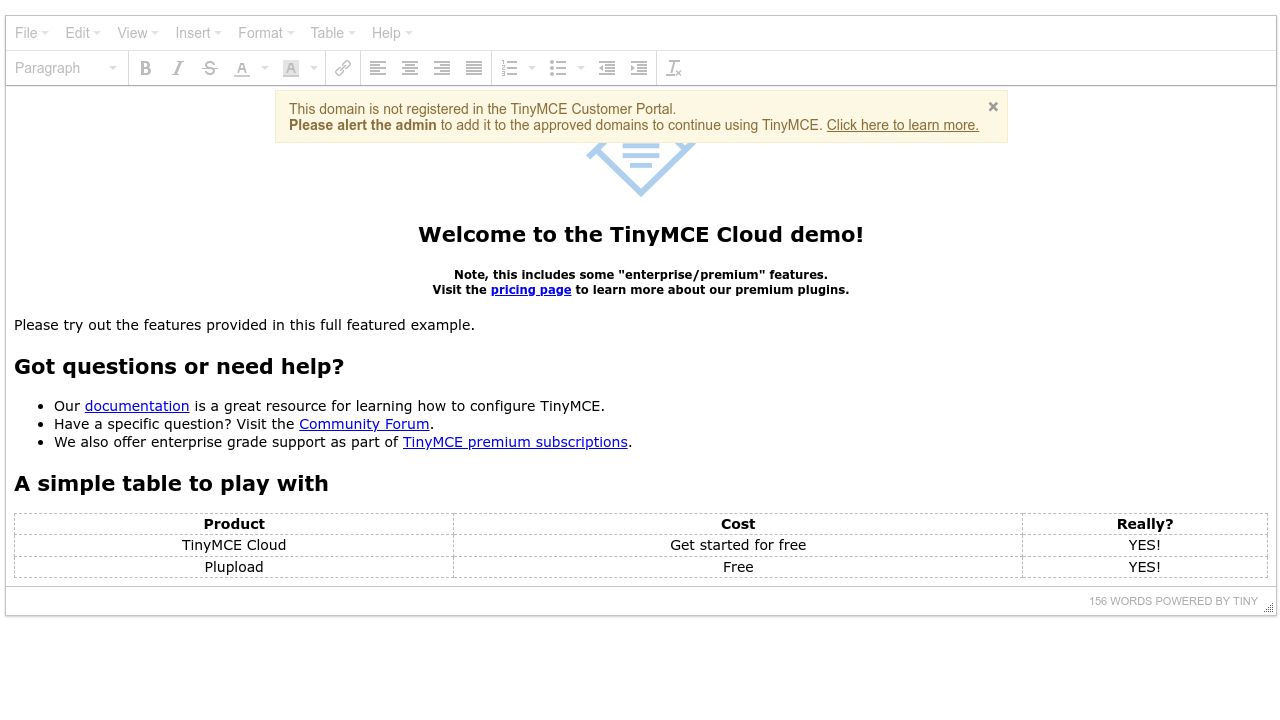
Task: Select the 'Really?' header cell
Action: pyautogui.click(x=1145, y=524)
